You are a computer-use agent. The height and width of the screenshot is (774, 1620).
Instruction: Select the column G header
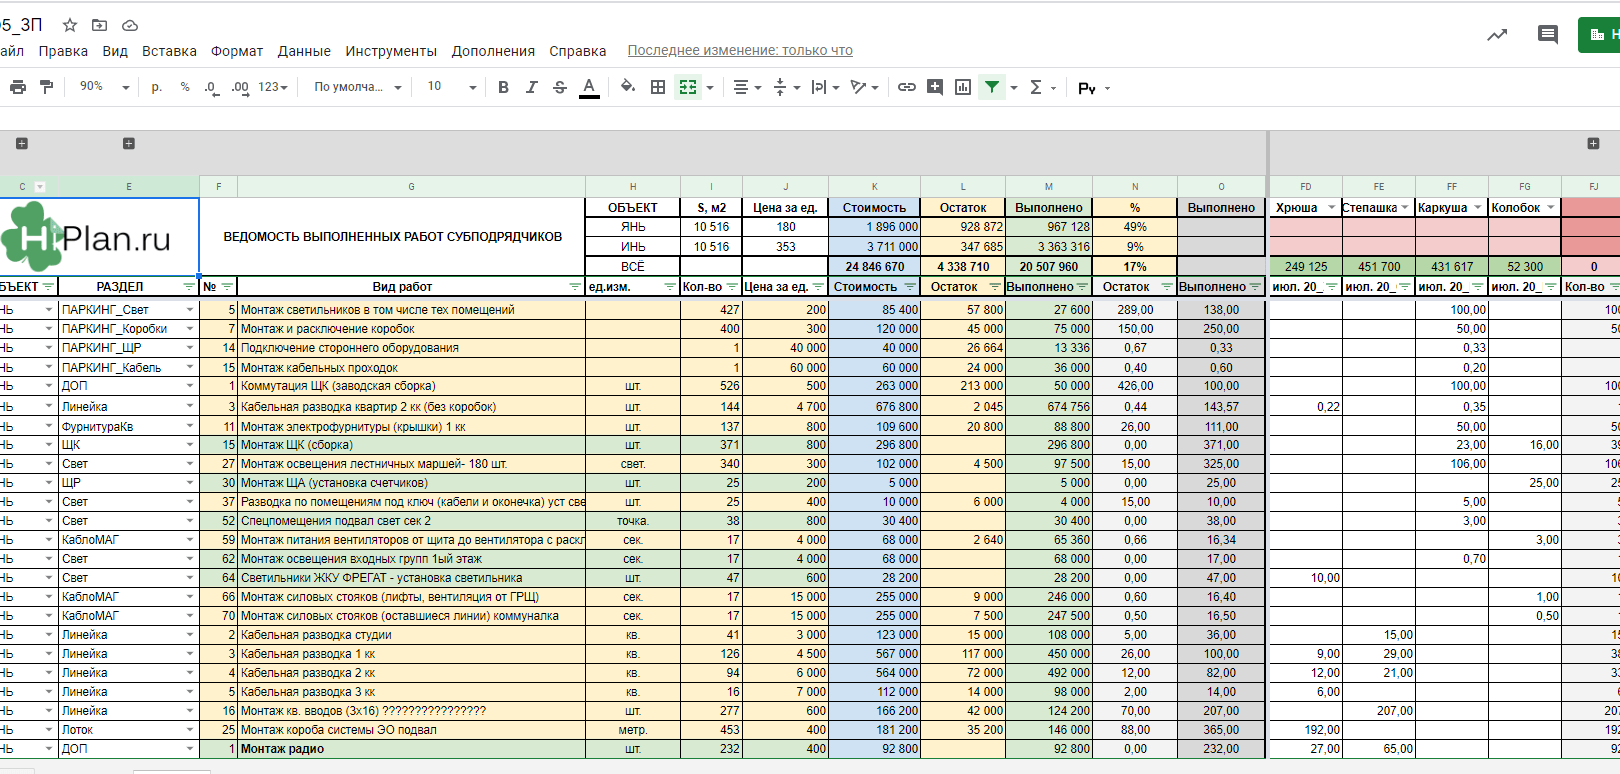click(x=411, y=186)
